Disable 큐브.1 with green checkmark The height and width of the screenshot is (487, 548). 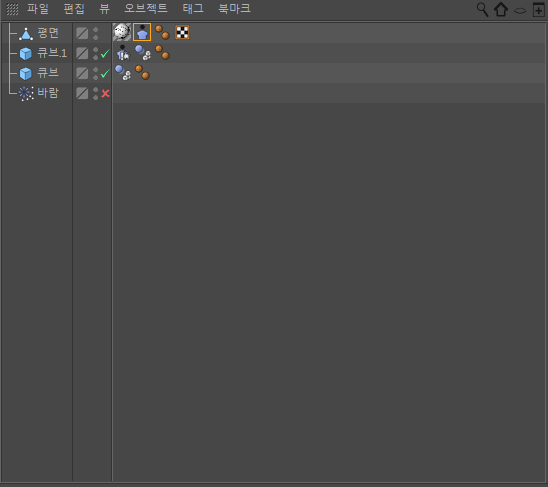click(105, 53)
